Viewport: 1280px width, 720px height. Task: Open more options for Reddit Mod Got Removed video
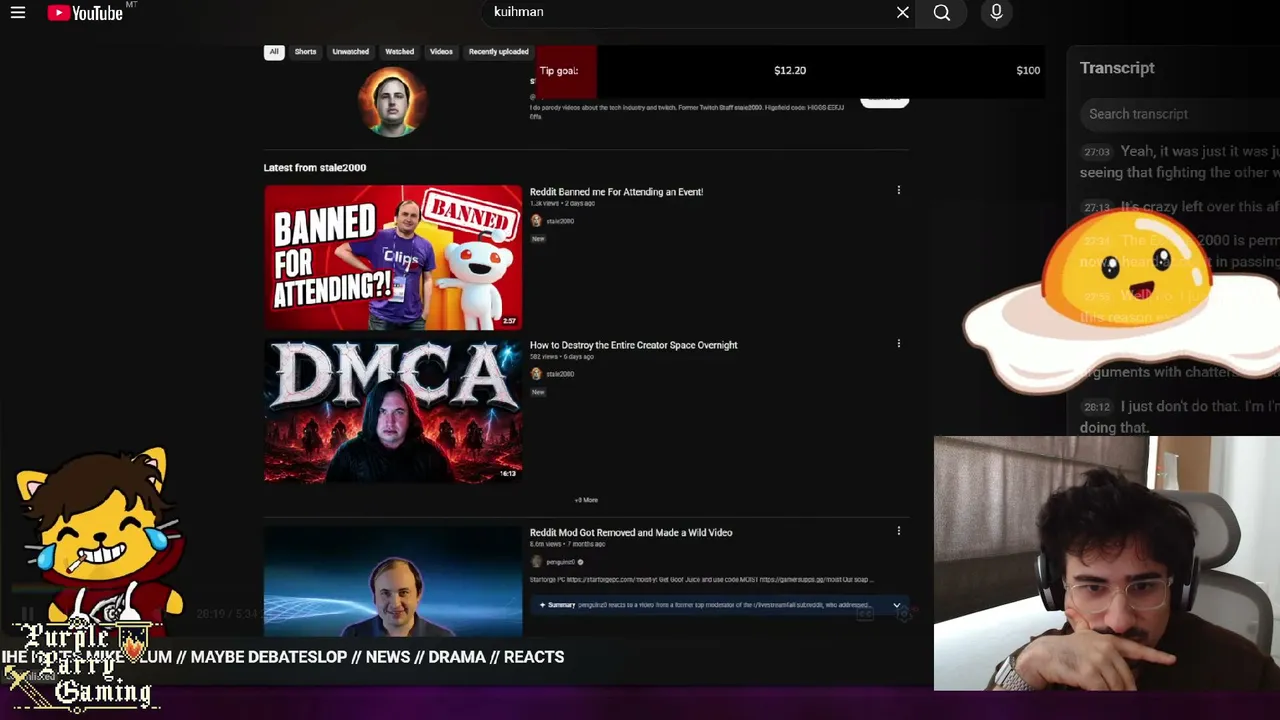[x=898, y=531]
